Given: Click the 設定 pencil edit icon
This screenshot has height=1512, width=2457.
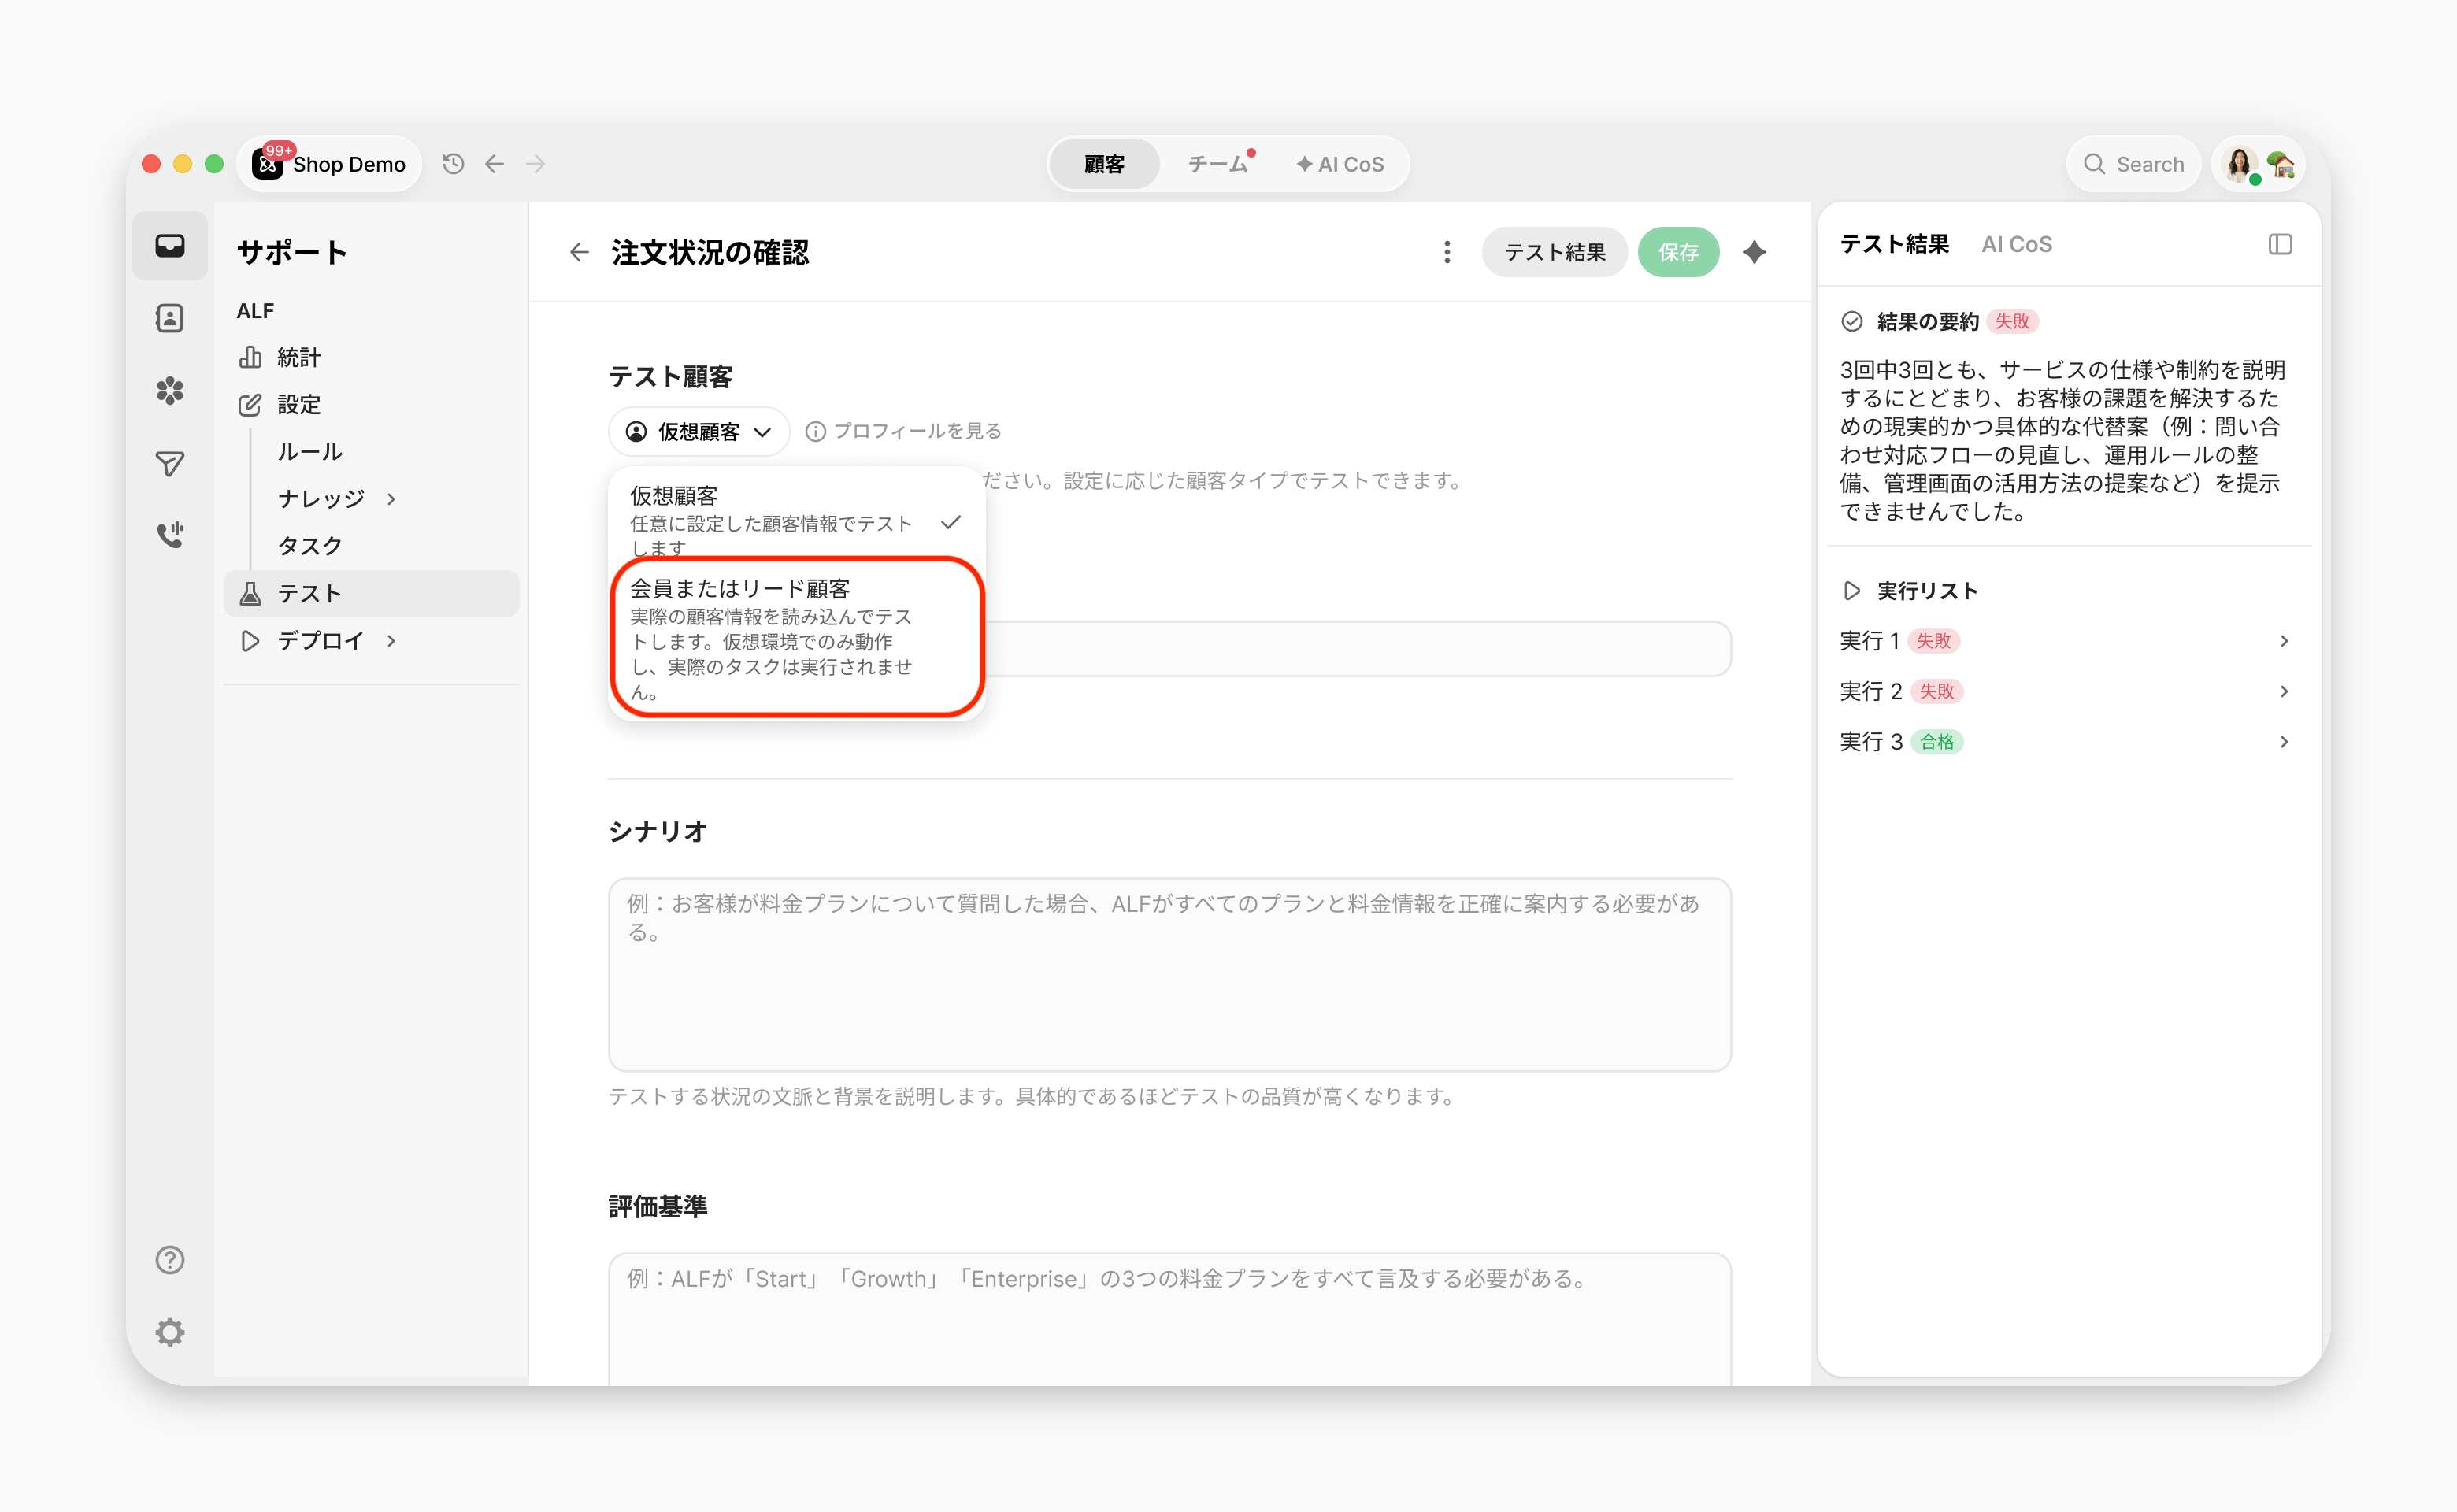Looking at the screenshot, I should 250,405.
